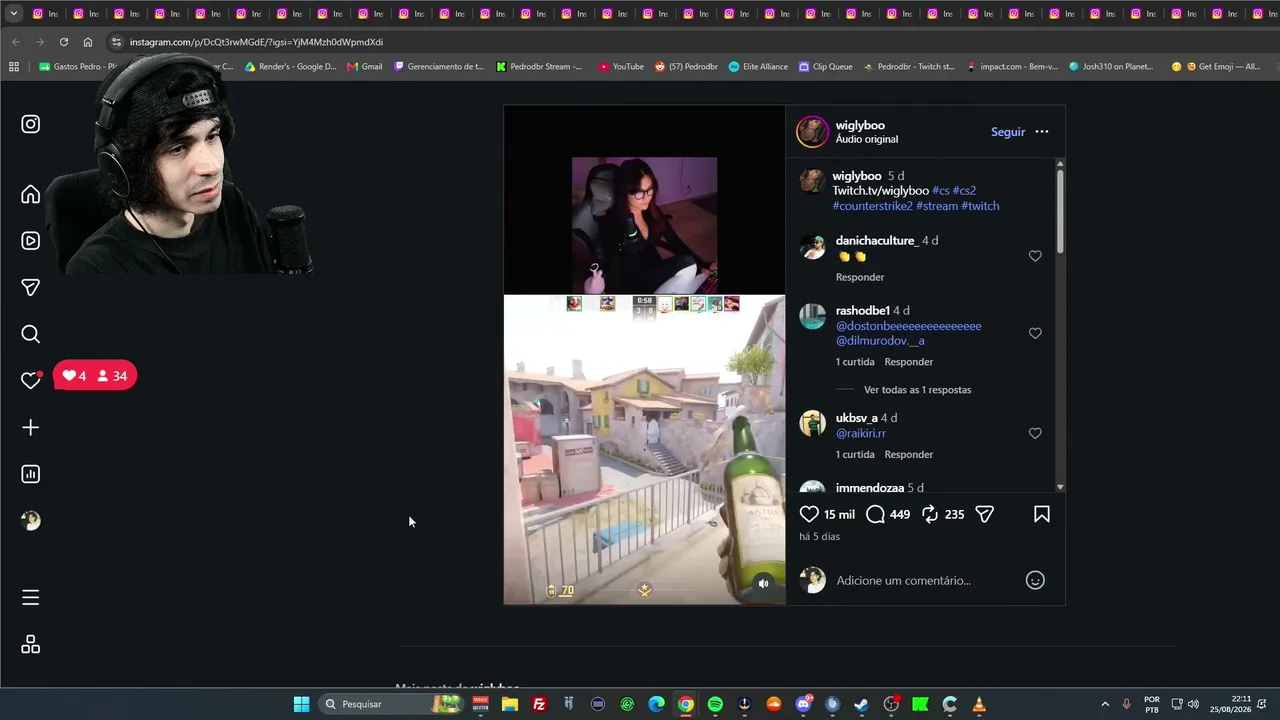Open Steam from the taskbar
Screen dimensions: 1280x720
862,704
